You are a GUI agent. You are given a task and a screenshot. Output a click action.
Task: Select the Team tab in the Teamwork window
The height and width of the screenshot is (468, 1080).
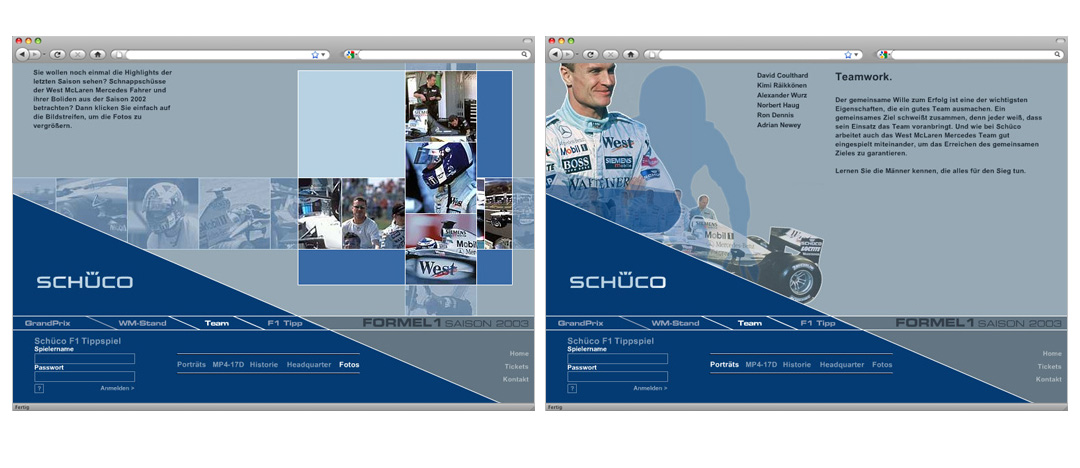point(750,323)
